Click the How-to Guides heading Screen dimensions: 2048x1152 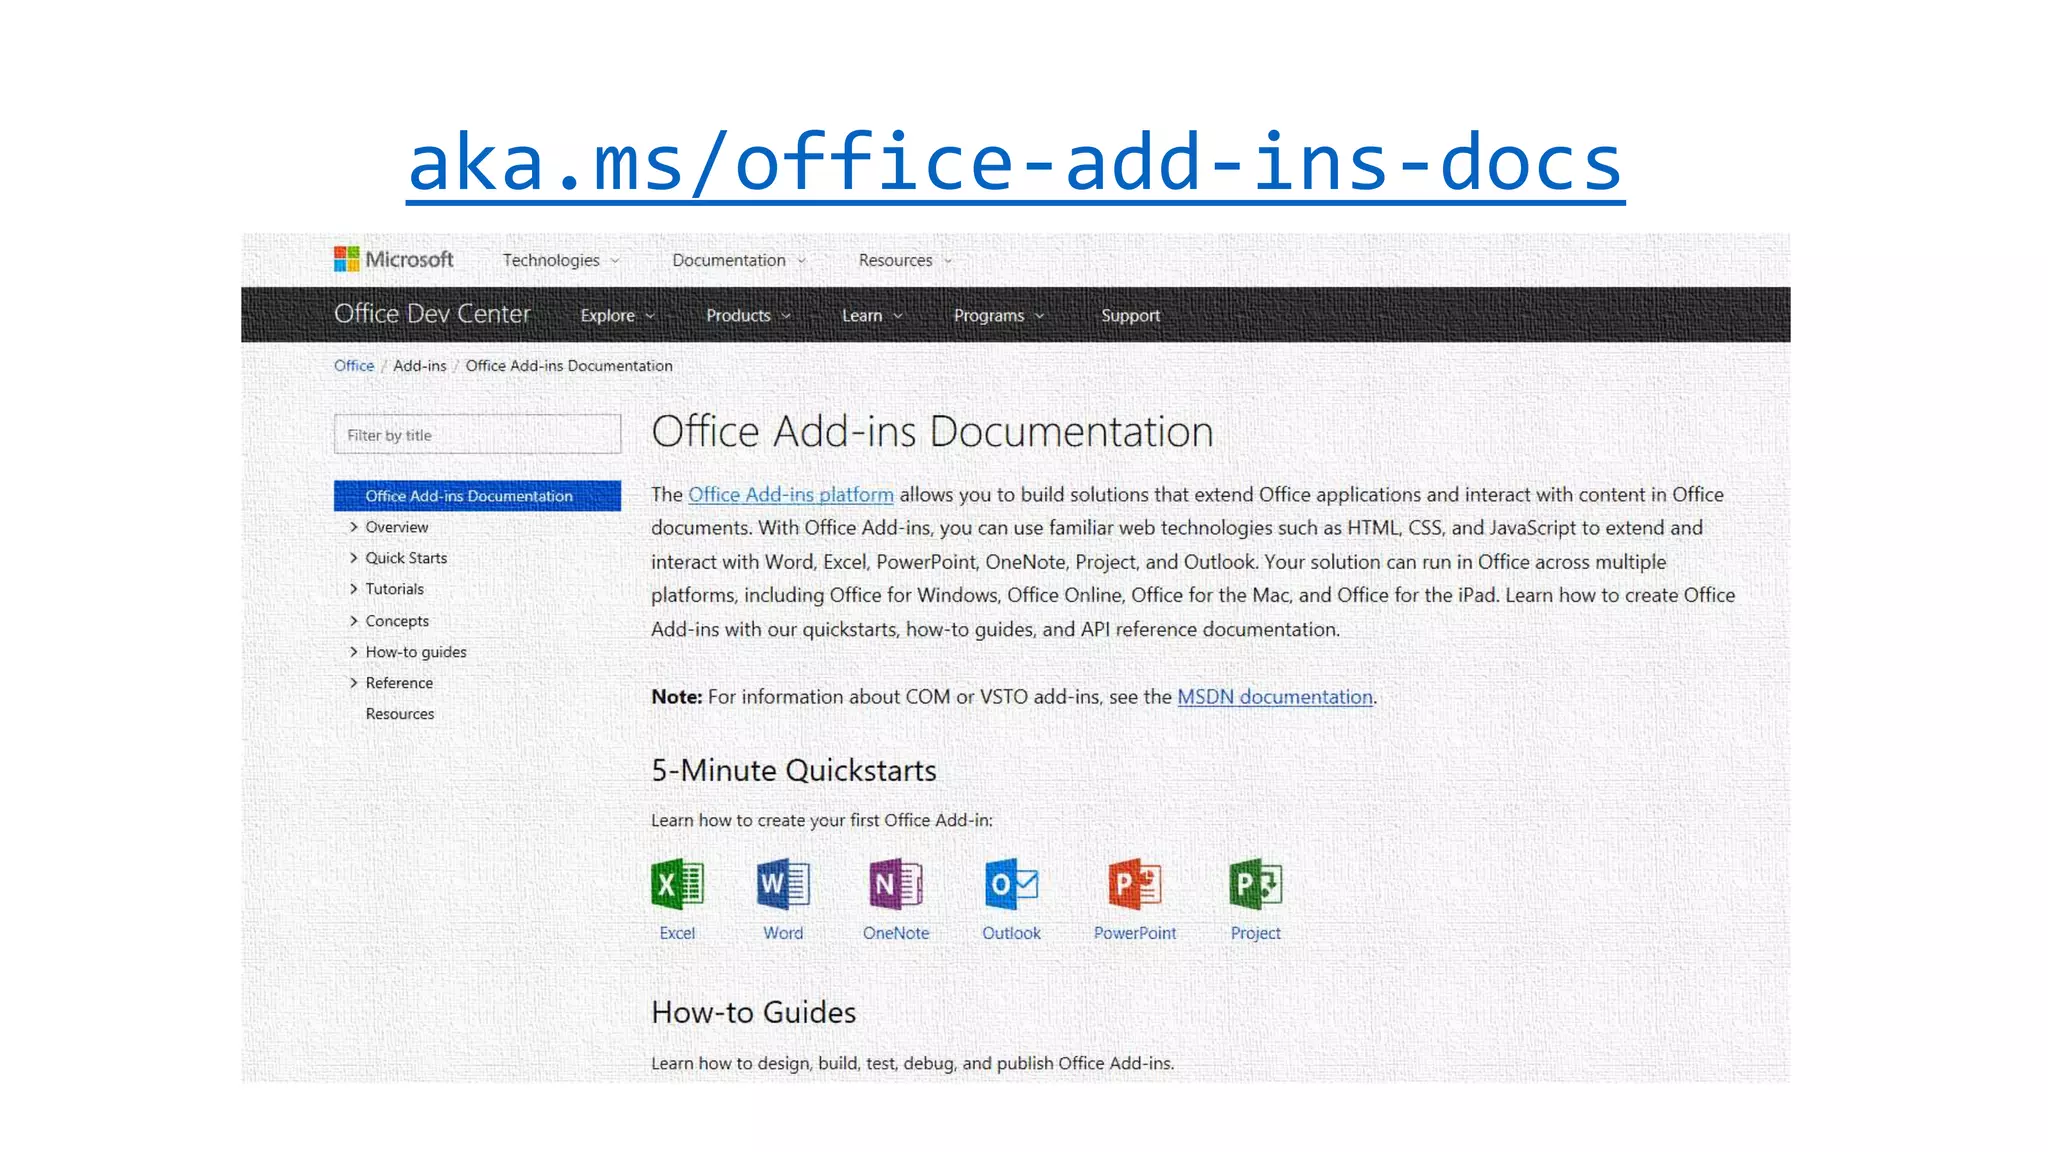point(754,1013)
